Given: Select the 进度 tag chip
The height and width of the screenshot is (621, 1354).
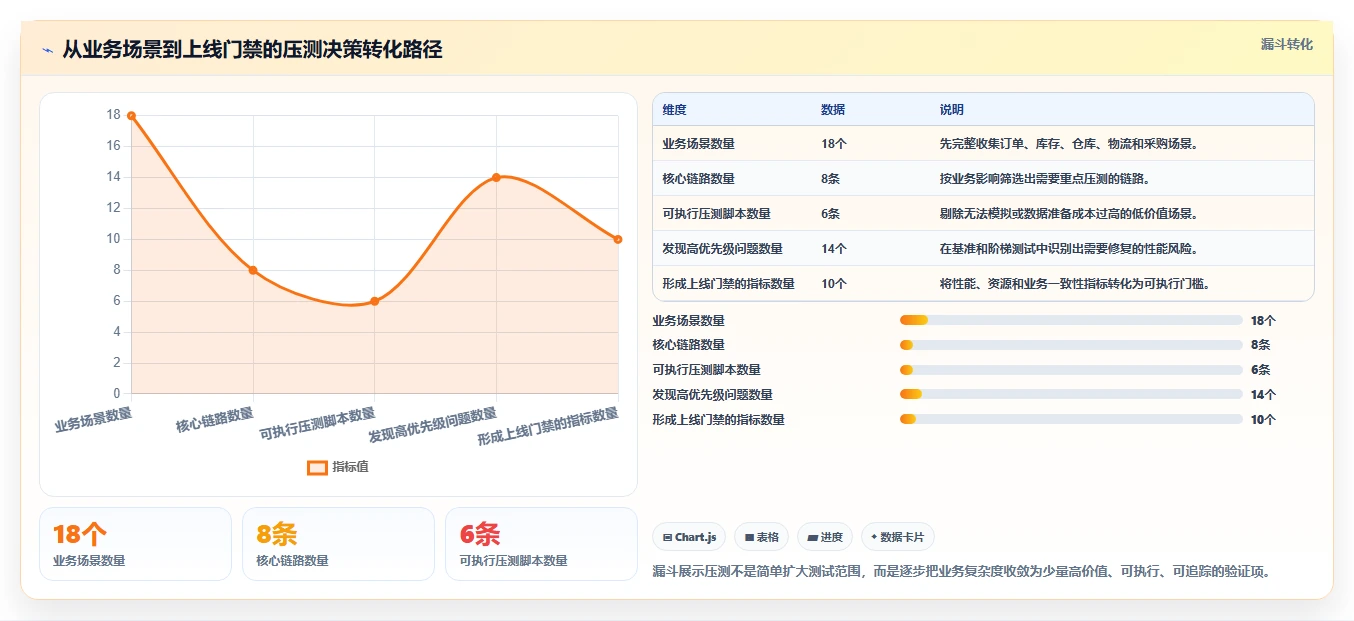Looking at the screenshot, I should tap(825, 537).
